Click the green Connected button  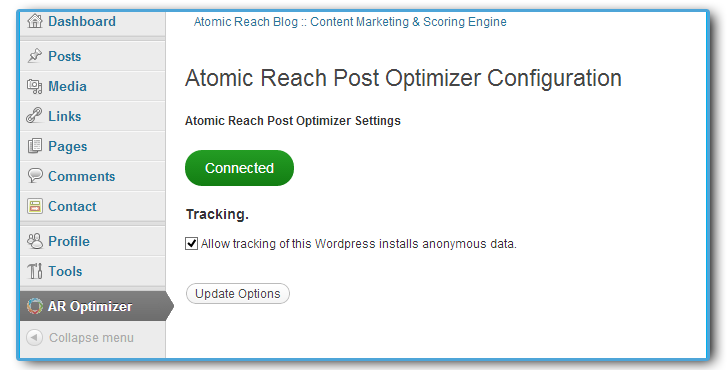(239, 168)
